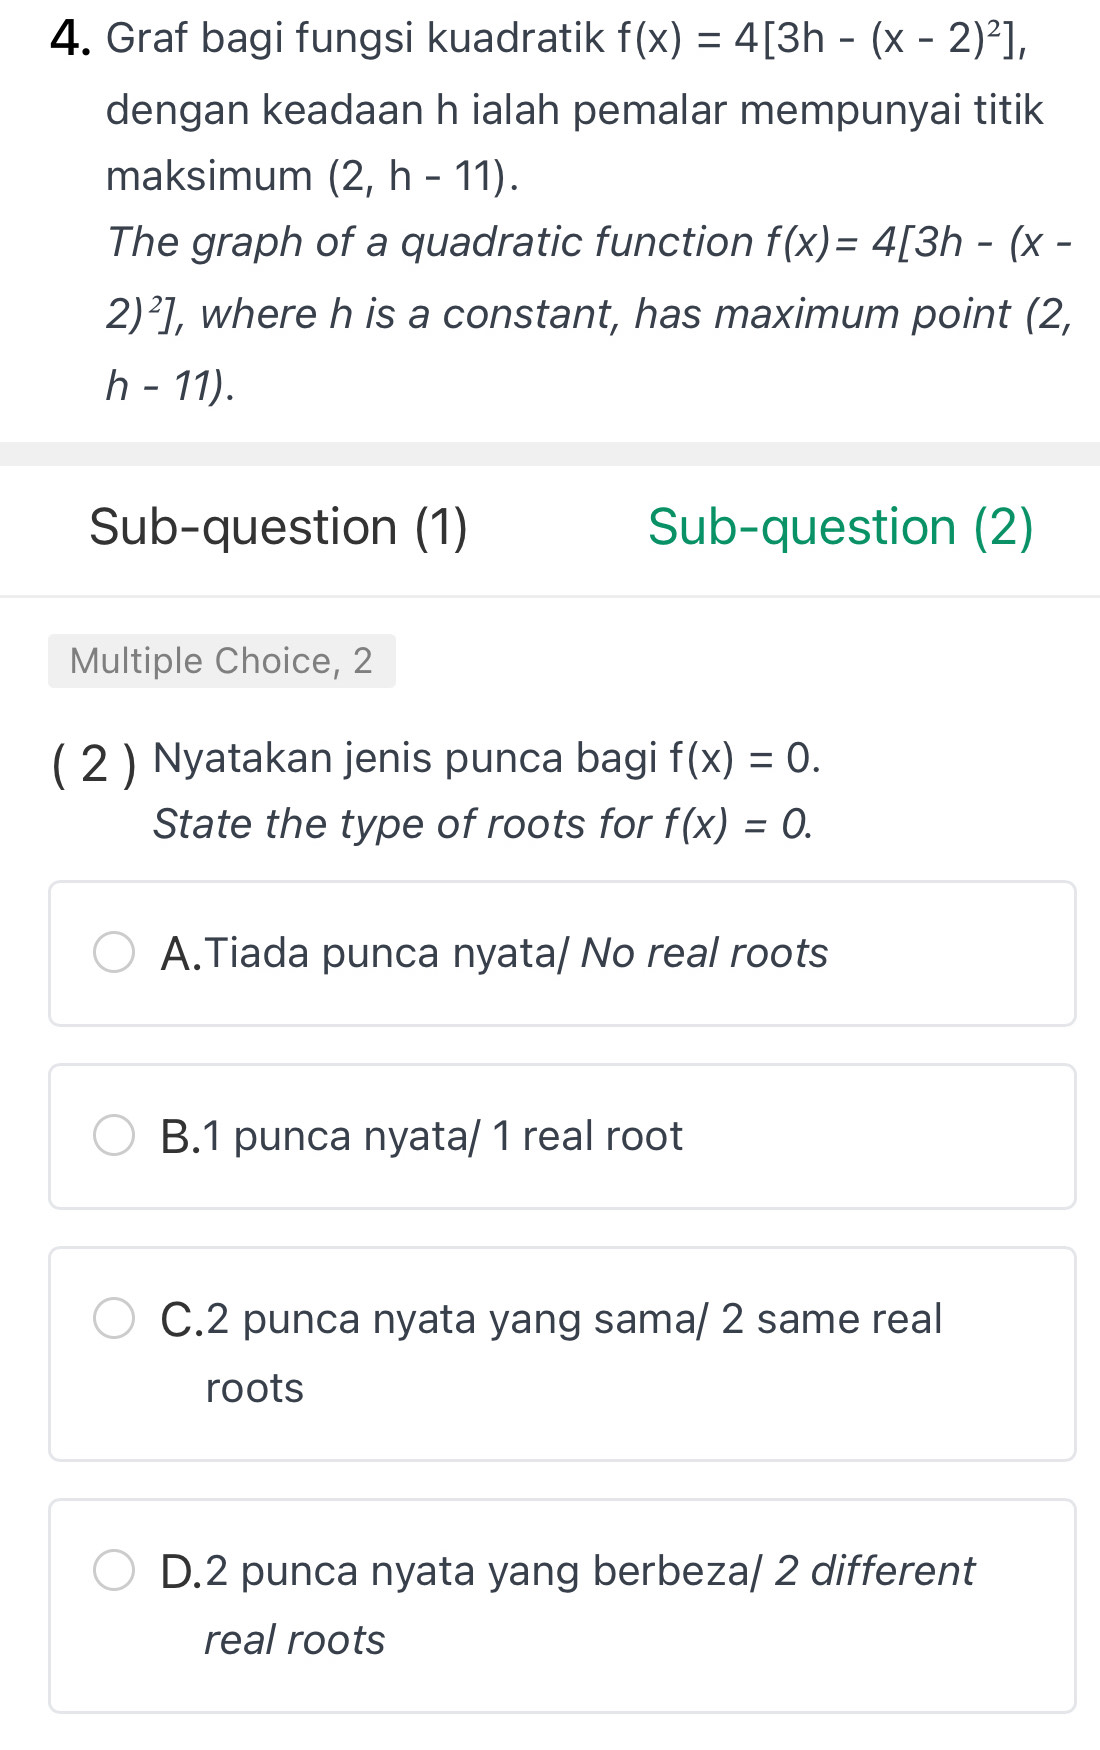Image resolution: width=1100 pixels, height=1750 pixels.
Task: Click the italic "State the type of roots" line
Action: pos(401,824)
